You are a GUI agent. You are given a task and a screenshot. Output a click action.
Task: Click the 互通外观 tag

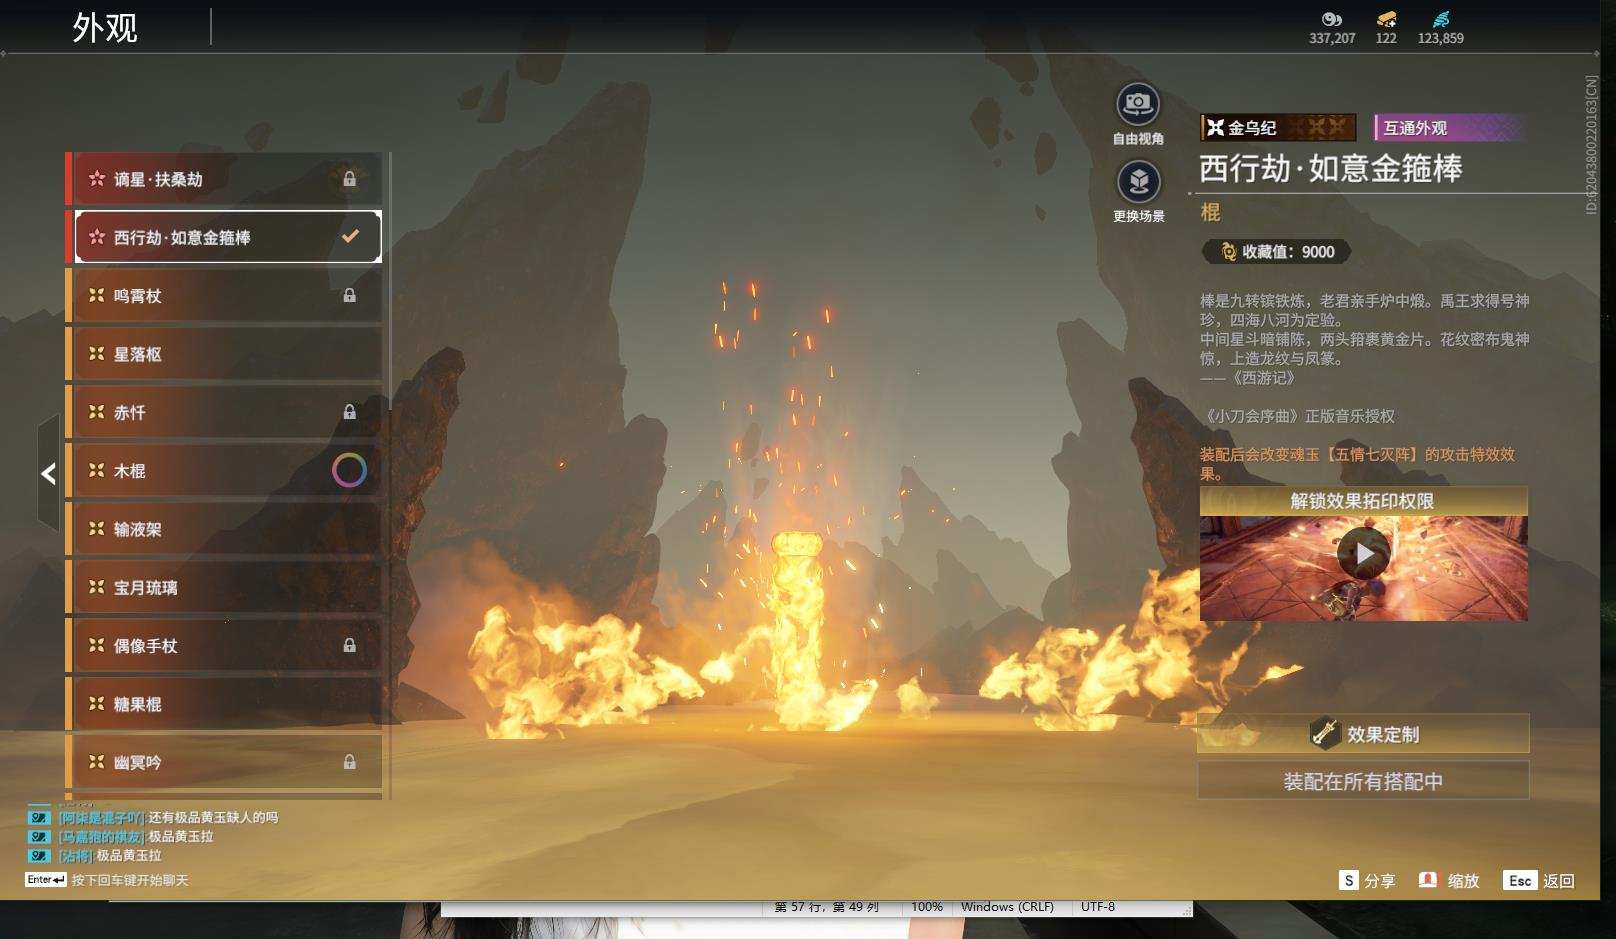tap(1449, 127)
